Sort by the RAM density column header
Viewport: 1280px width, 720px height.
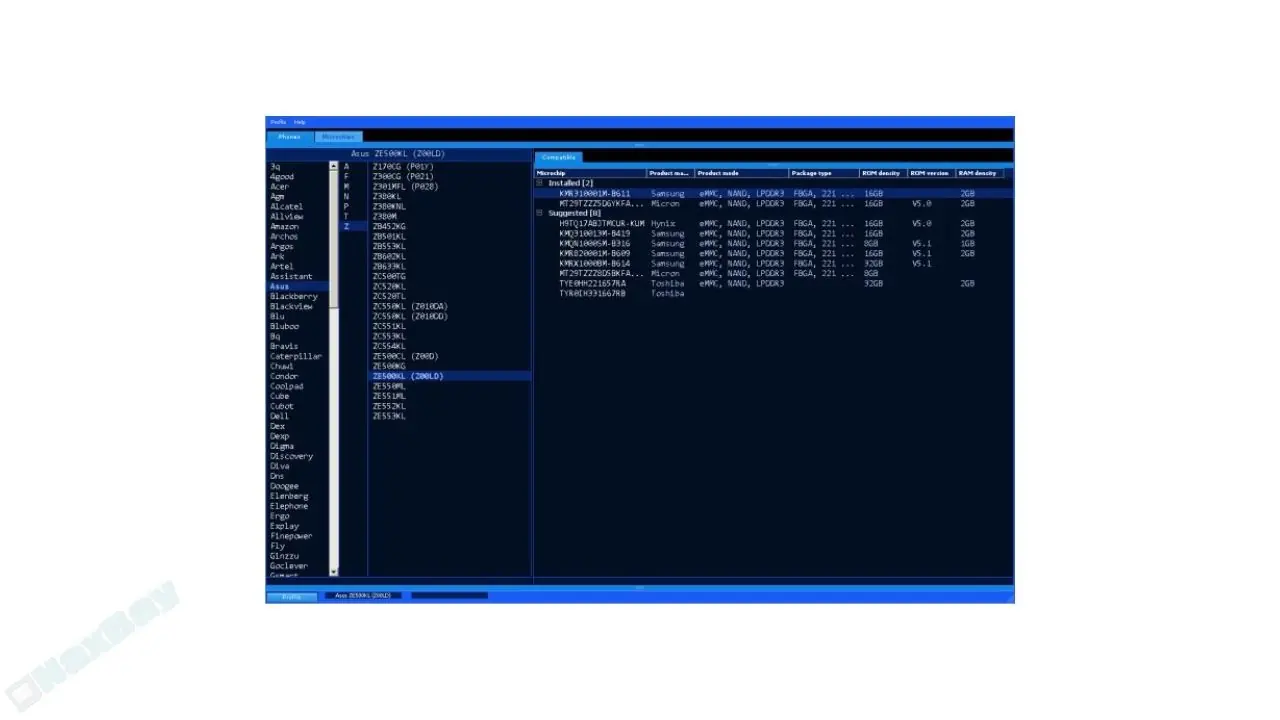point(980,173)
